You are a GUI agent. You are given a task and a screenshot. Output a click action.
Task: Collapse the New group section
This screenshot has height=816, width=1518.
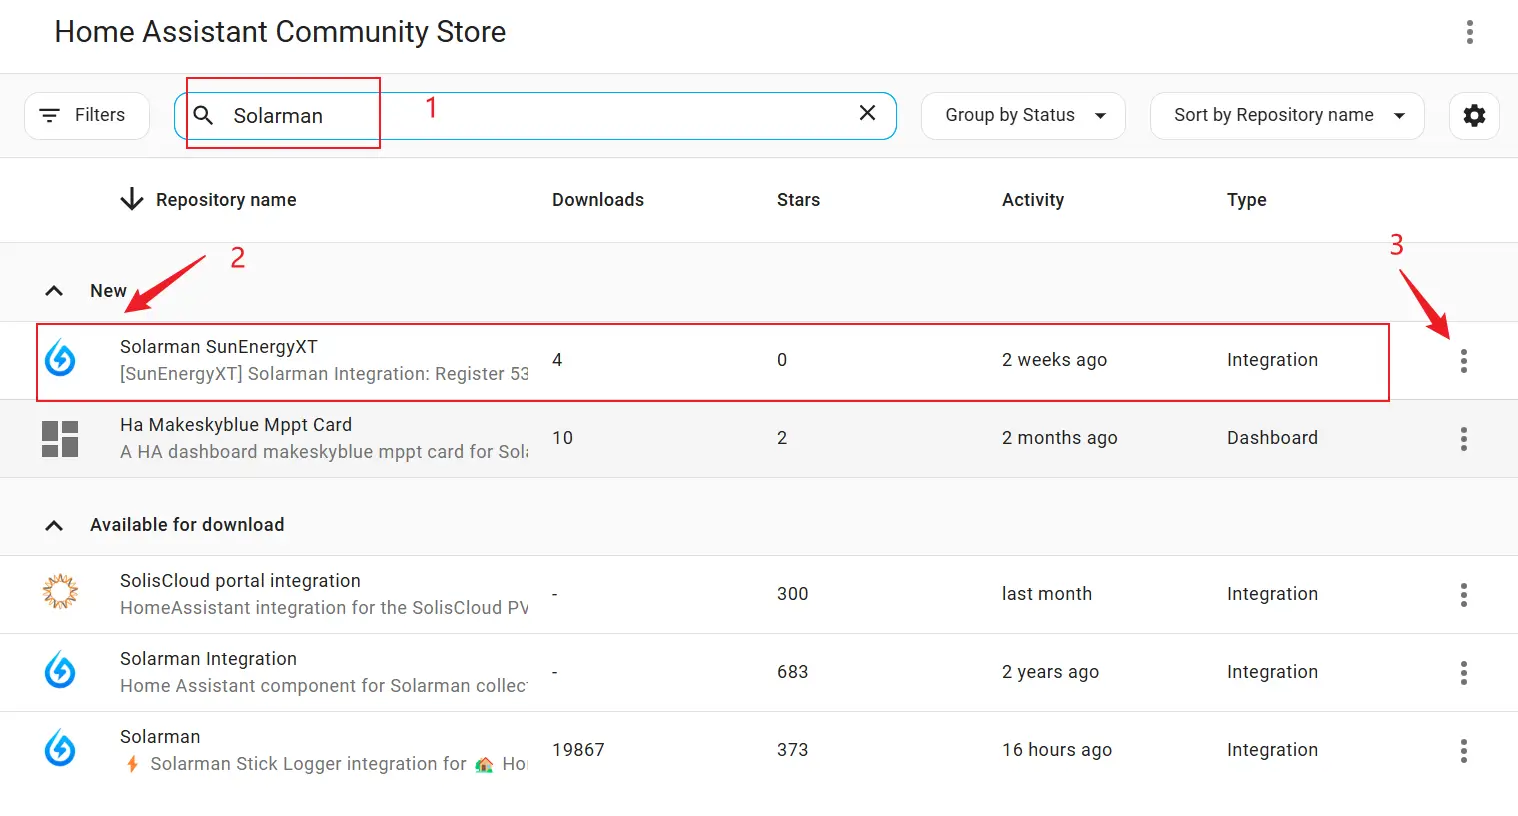click(55, 291)
